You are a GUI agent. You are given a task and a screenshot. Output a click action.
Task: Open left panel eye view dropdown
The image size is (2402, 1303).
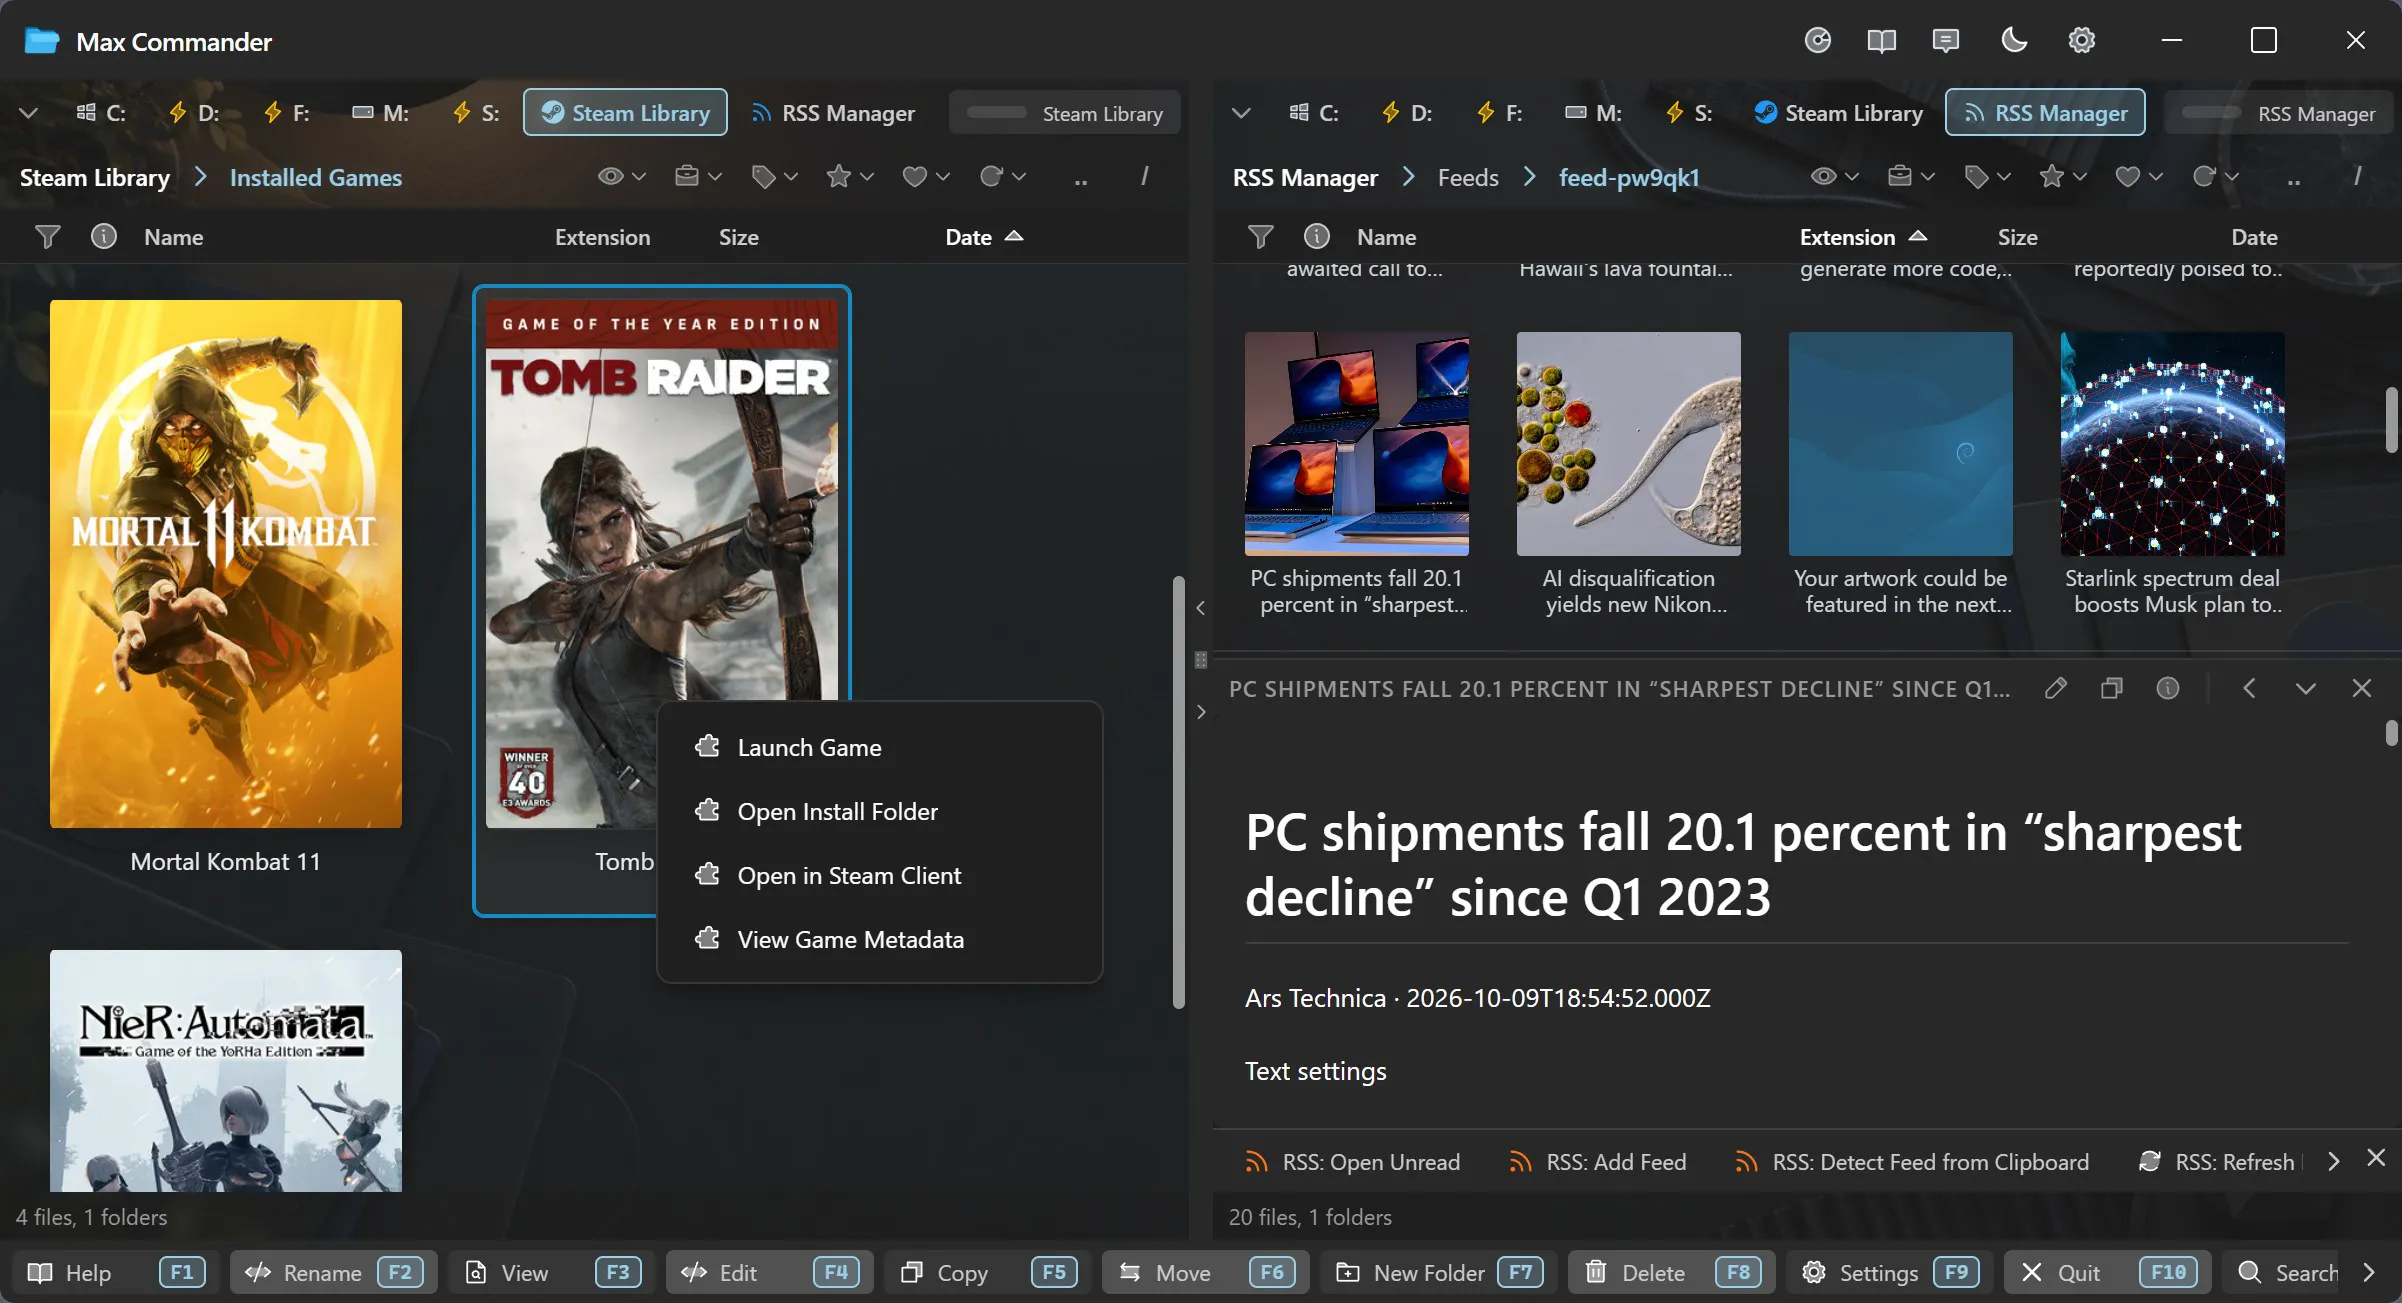tap(622, 177)
